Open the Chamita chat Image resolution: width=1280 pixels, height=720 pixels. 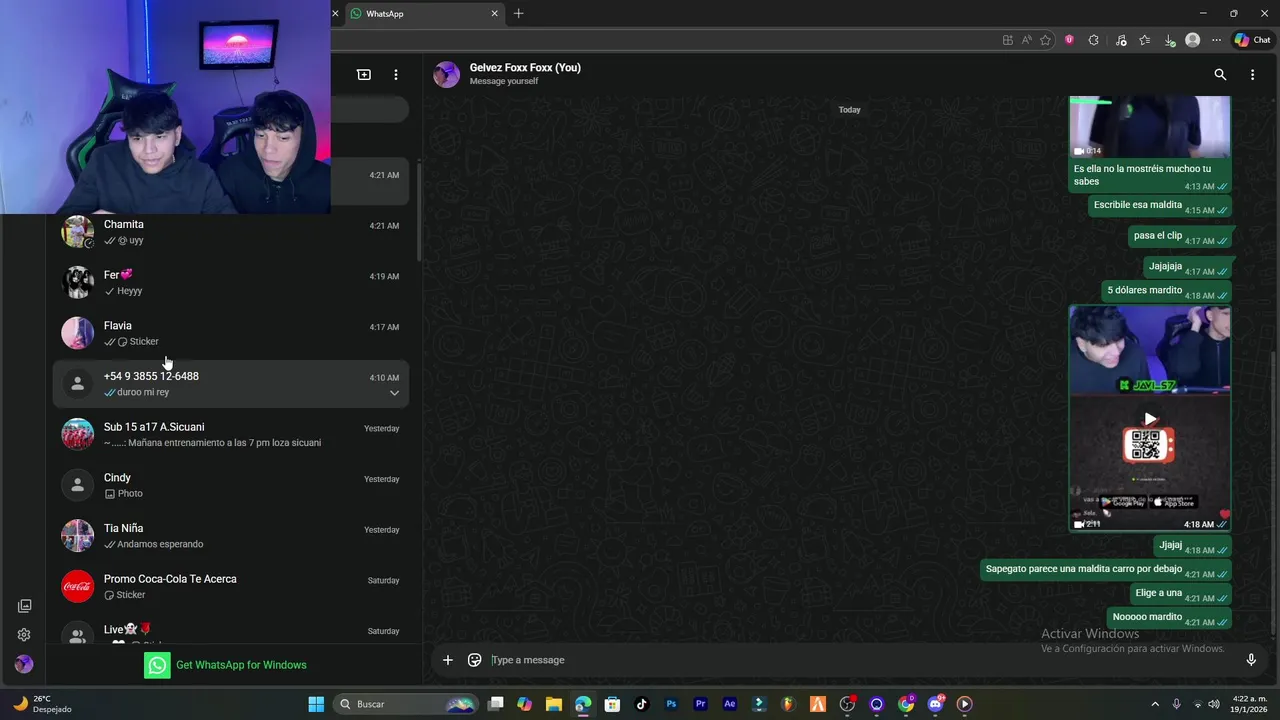pyautogui.click(x=230, y=232)
